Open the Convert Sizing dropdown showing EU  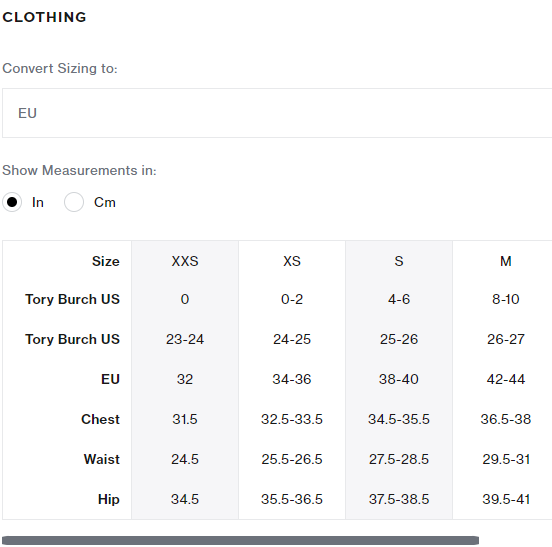[277, 113]
